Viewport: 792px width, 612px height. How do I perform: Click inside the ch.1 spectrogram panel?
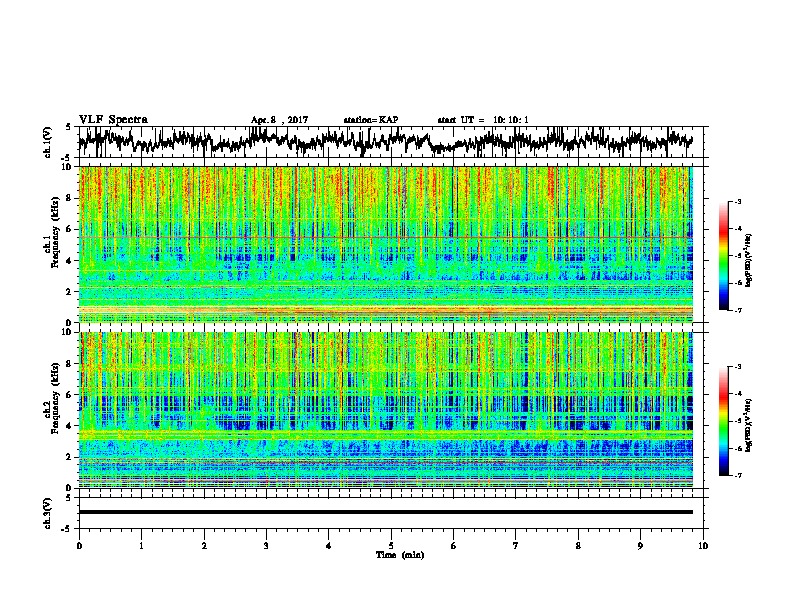(x=385, y=244)
